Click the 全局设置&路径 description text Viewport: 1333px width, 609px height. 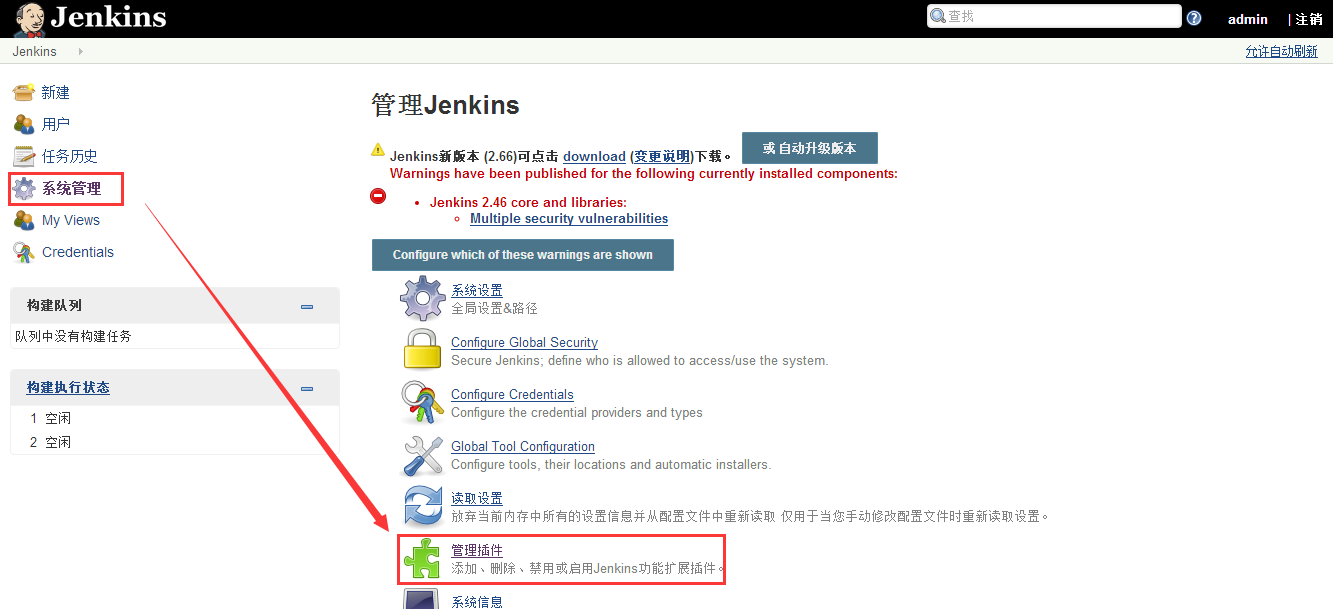[494, 308]
